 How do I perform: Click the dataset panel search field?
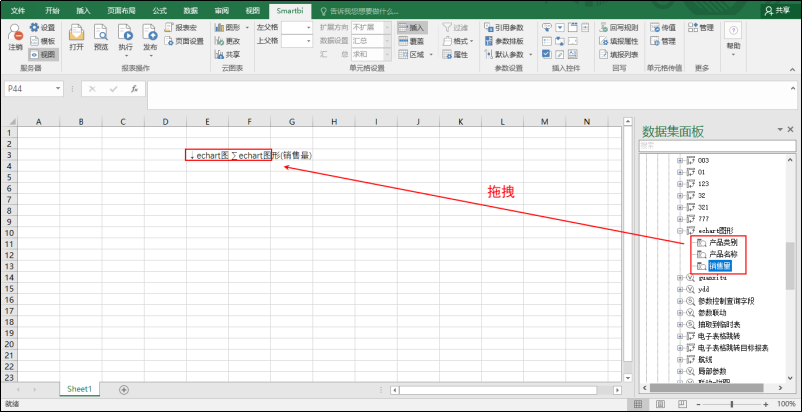(x=717, y=146)
